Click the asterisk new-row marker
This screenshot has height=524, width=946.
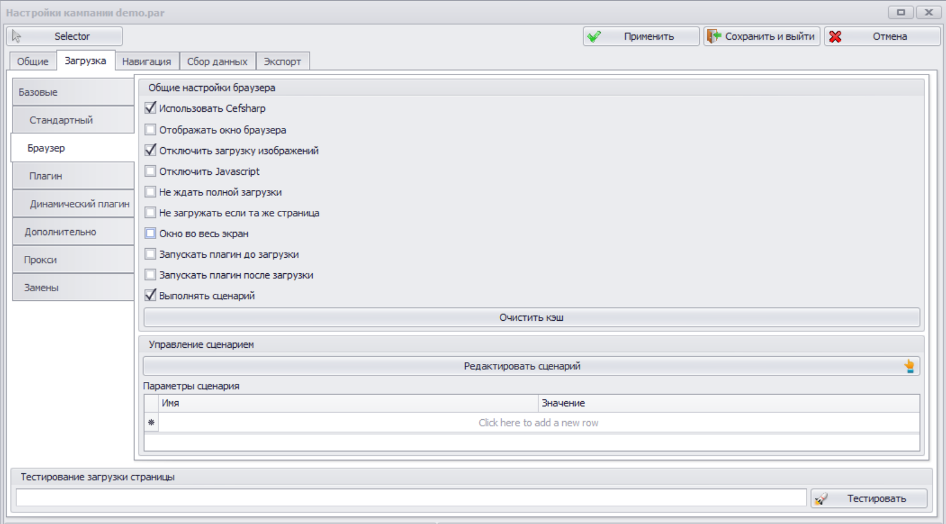tap(151, 423)
